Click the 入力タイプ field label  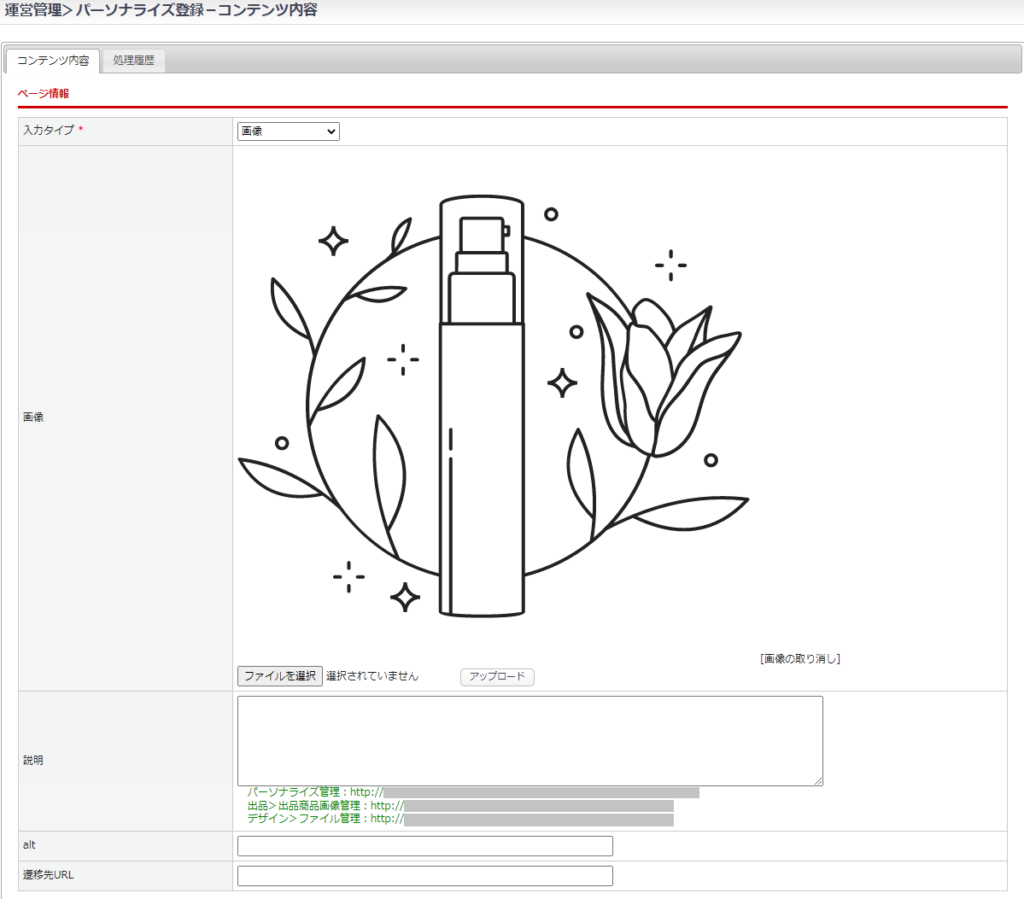[x=48, y=131]
